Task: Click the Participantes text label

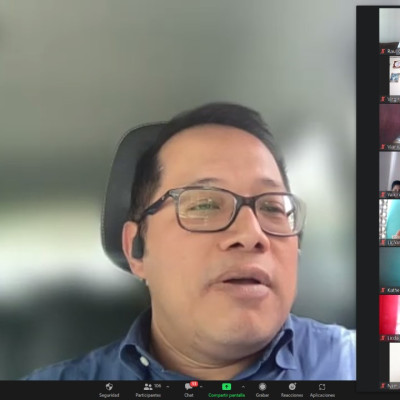Action: pyautogui.click(x=148, y=395)
